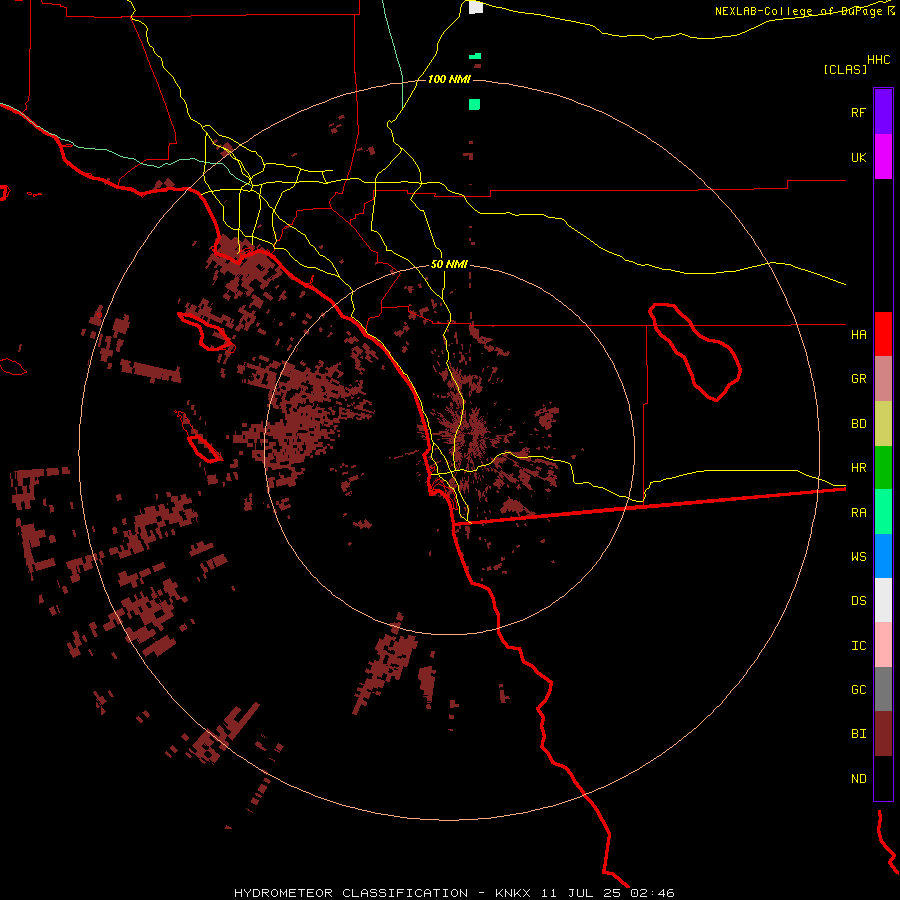This screenshot has height=900, width=900.
Task: Click the 'ND' legend label text
Action: 858,779
